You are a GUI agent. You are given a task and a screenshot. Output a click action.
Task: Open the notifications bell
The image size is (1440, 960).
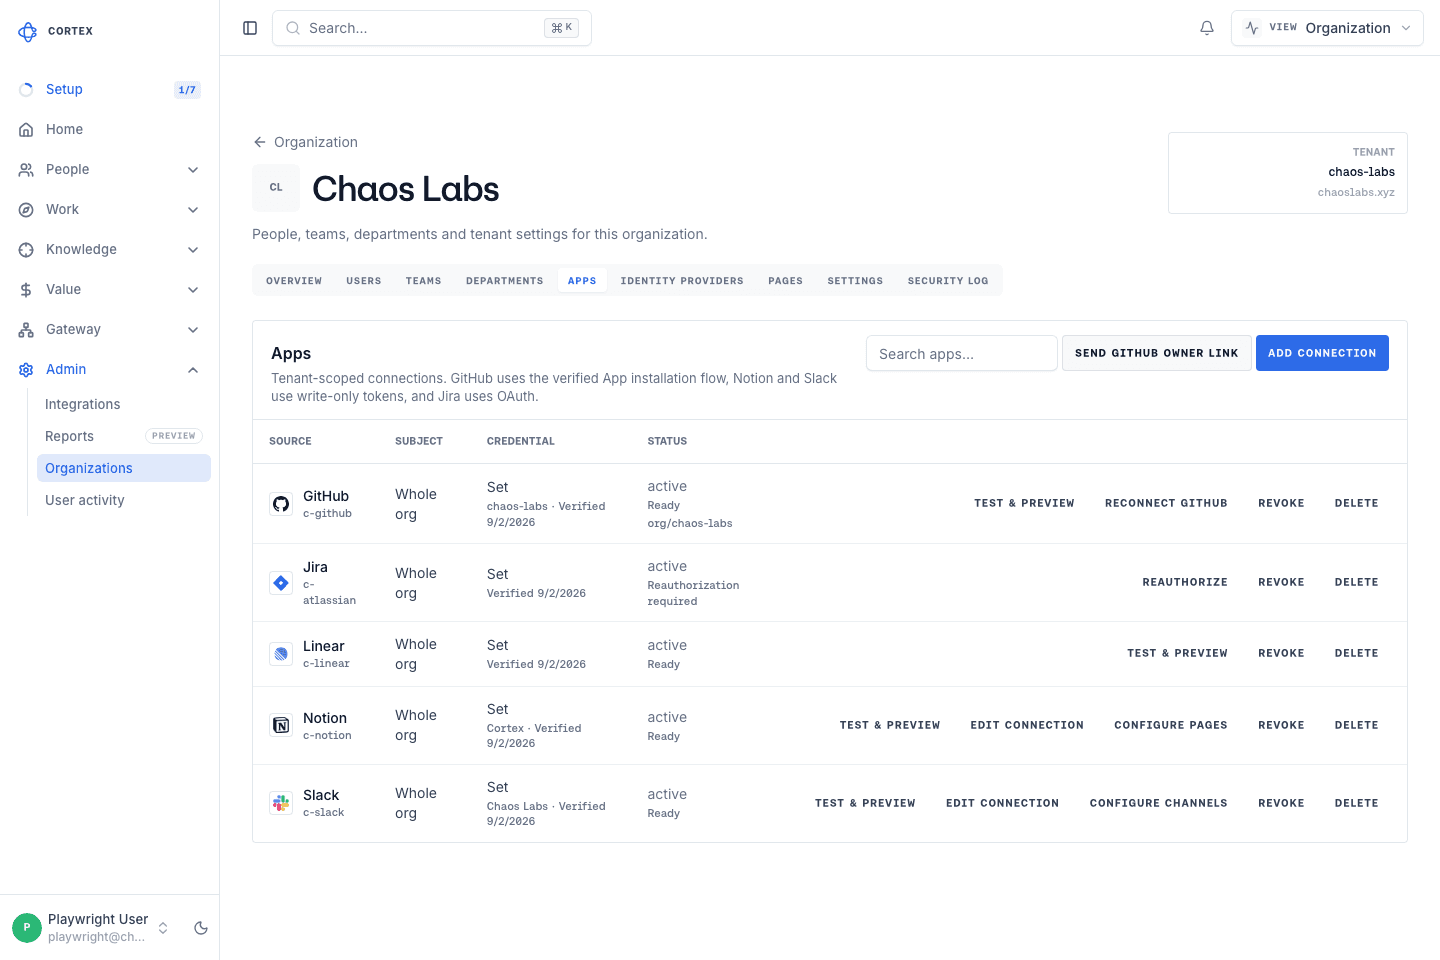[x=1207, y=28]
